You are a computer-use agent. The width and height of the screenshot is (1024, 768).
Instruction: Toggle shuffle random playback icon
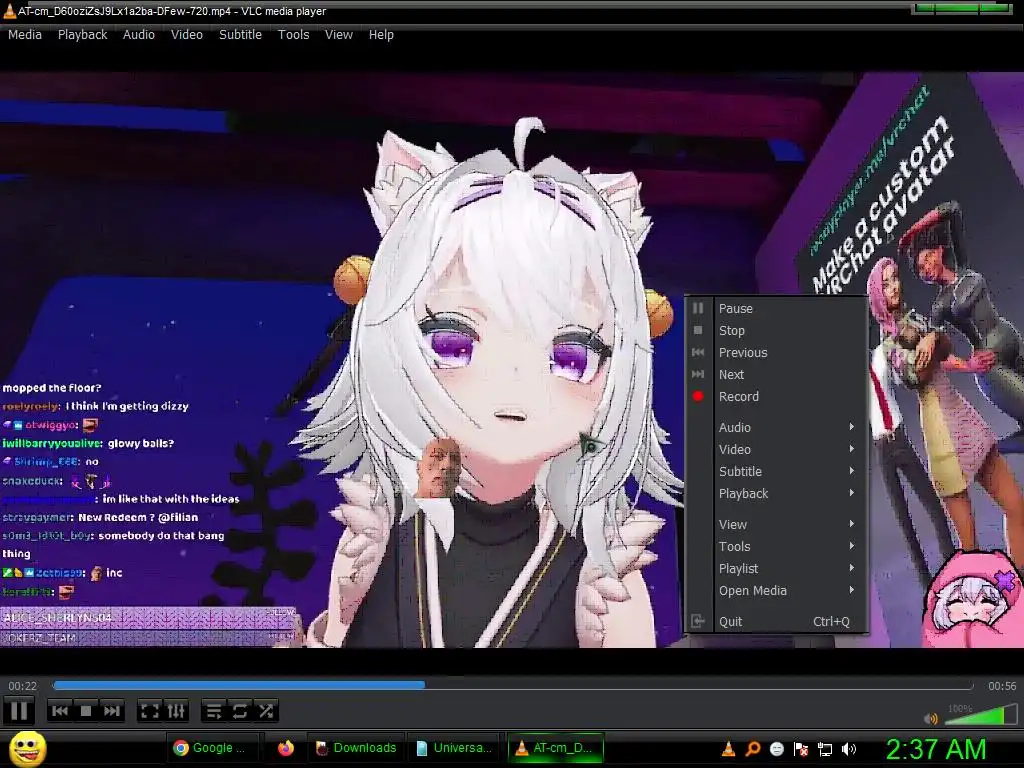tap(266, 711)
